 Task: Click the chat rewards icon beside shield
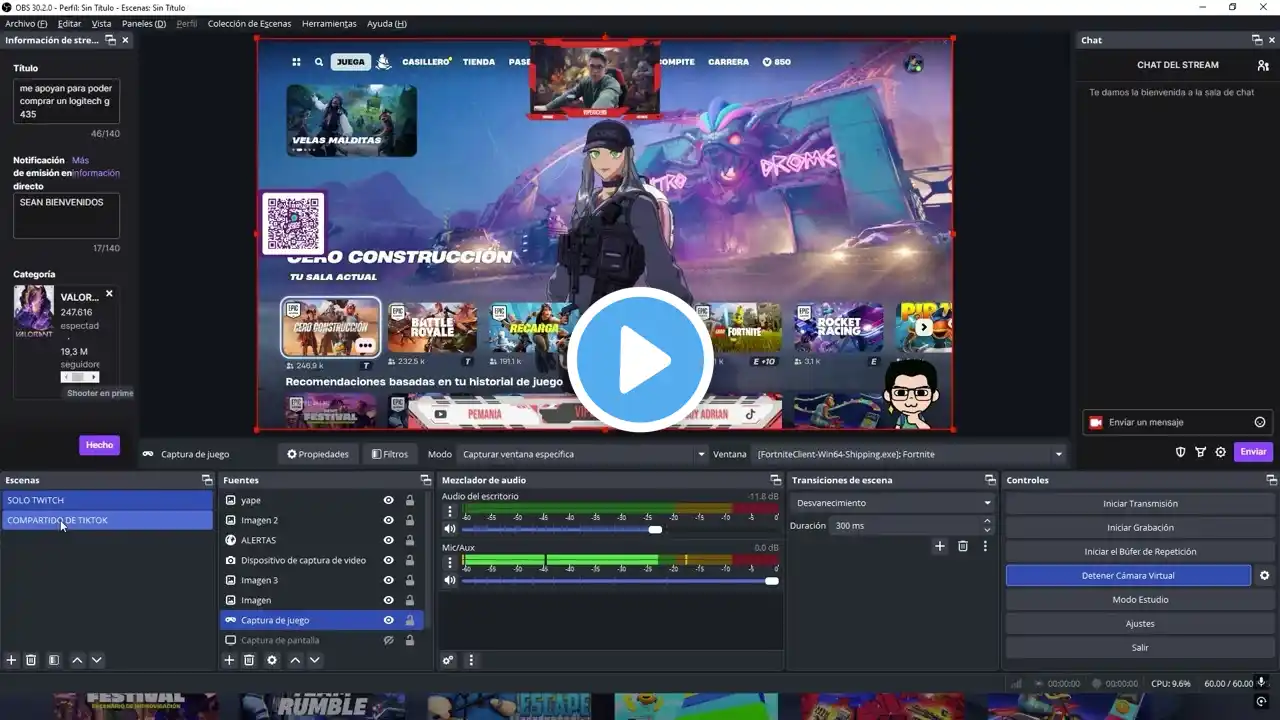pos(1200,452)
